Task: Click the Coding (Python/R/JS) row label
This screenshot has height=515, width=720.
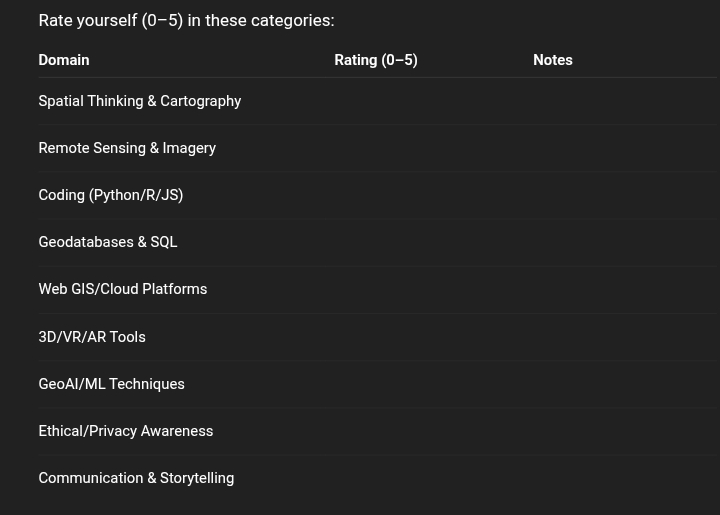Action: click(x=111, y=195)
